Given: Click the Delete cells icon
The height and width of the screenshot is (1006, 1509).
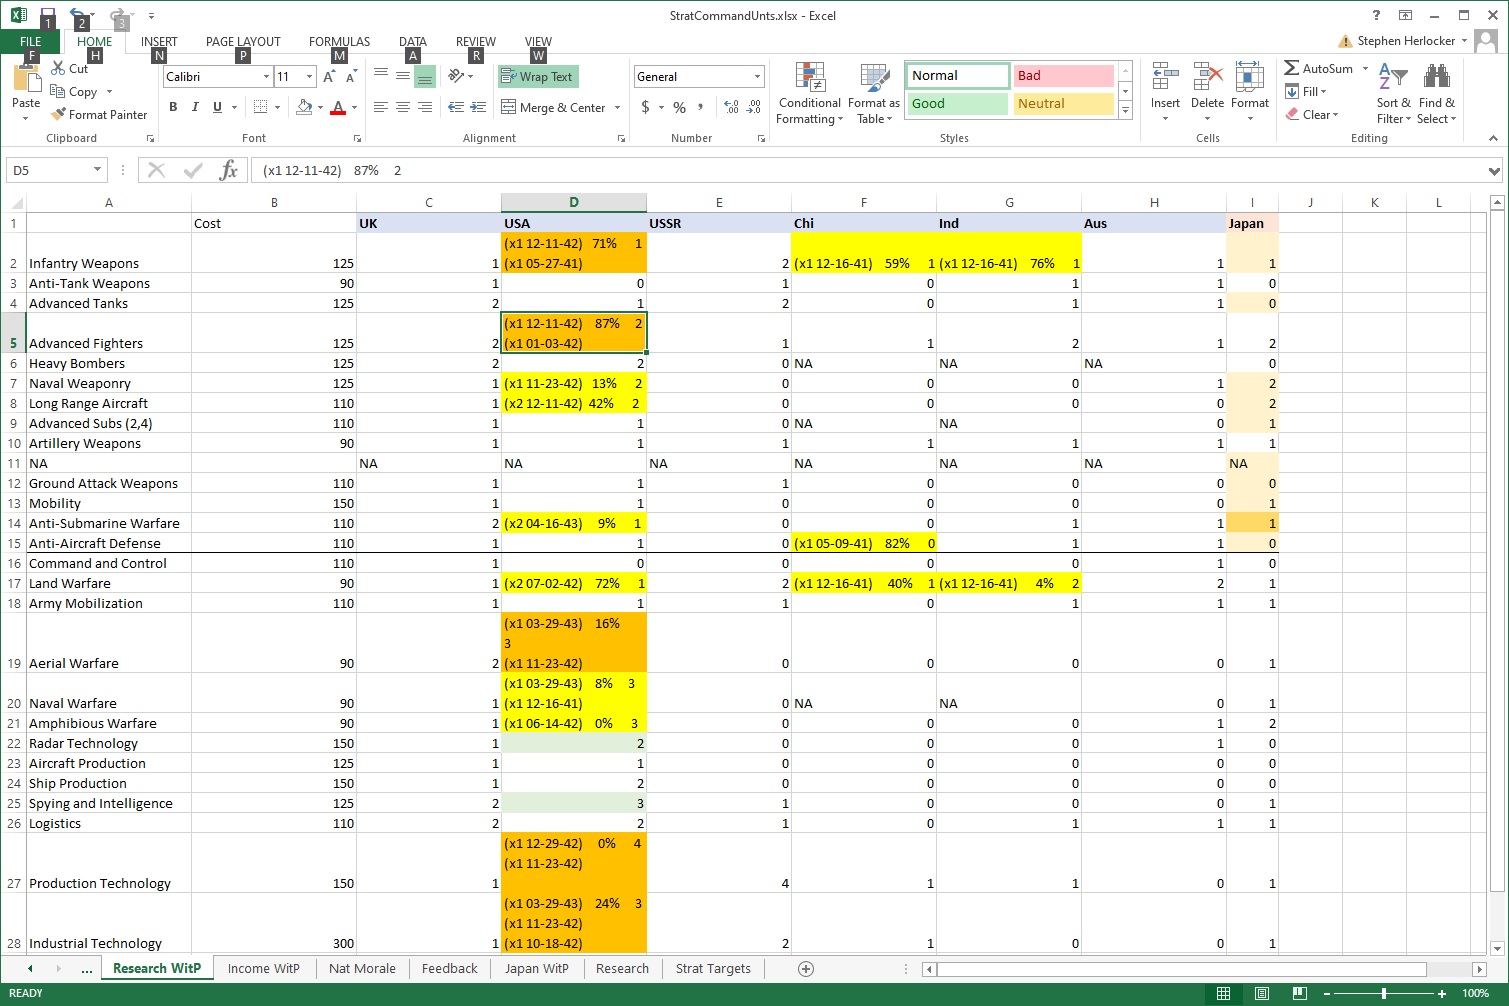Looking at the screenshot, I should pos(1207,78).
